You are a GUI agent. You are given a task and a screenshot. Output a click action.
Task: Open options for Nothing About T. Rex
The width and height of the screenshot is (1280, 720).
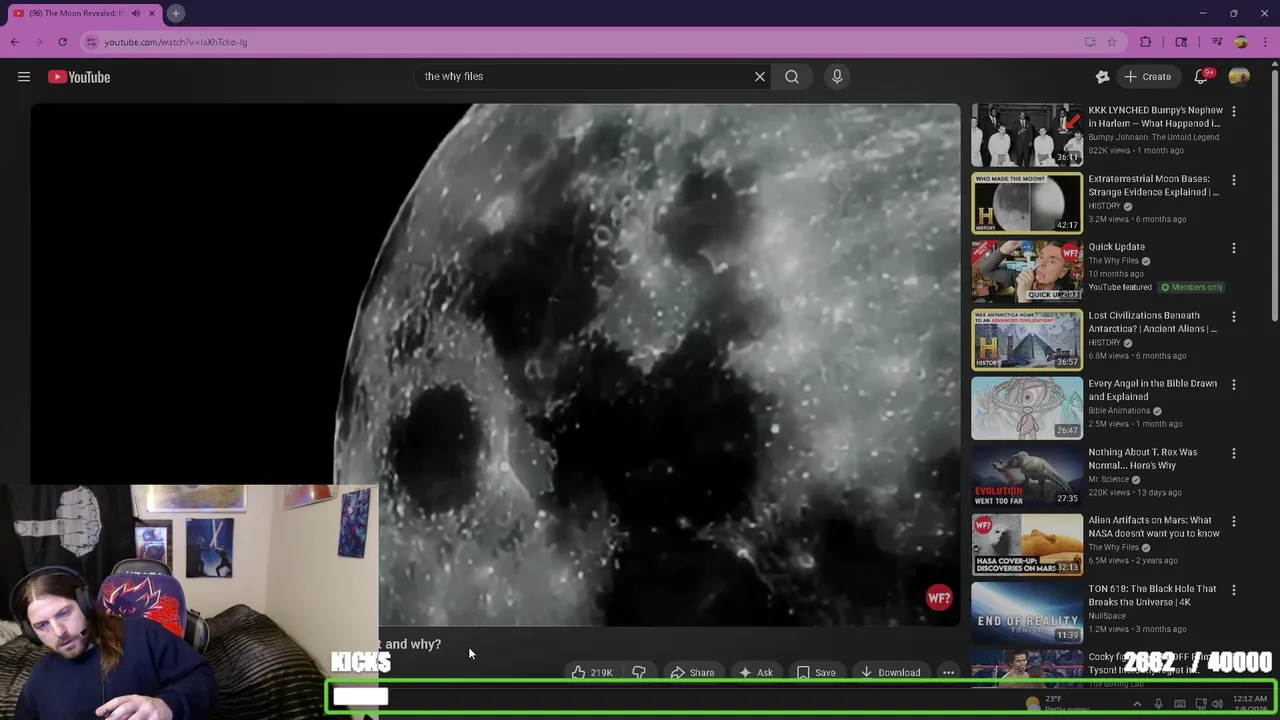[x=1233, y=453]
